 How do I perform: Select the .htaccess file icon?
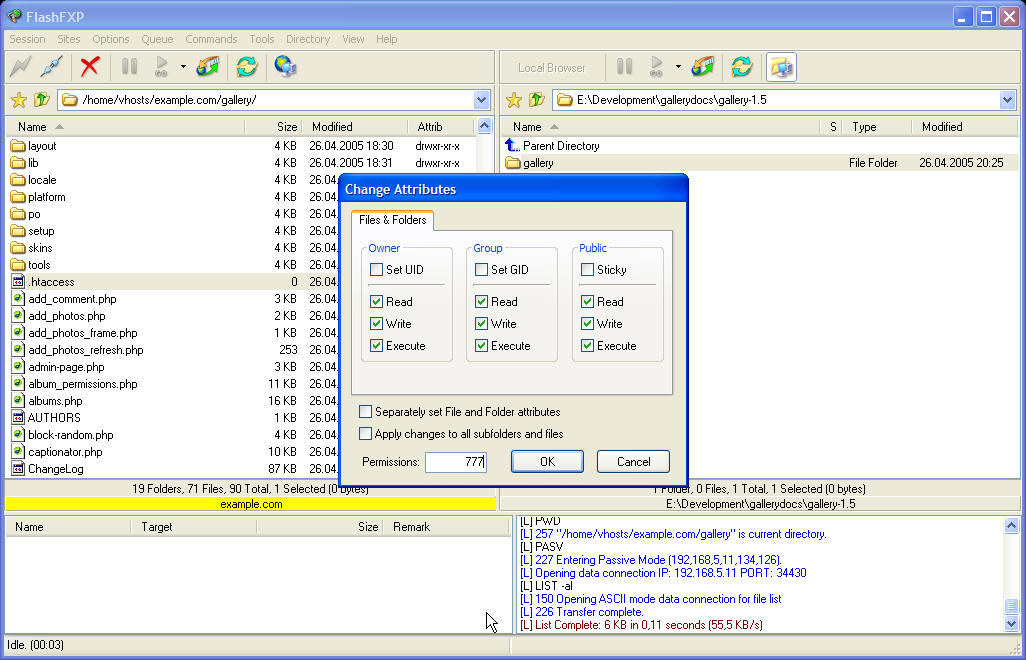pyautogui.click(x=18, y=282)
